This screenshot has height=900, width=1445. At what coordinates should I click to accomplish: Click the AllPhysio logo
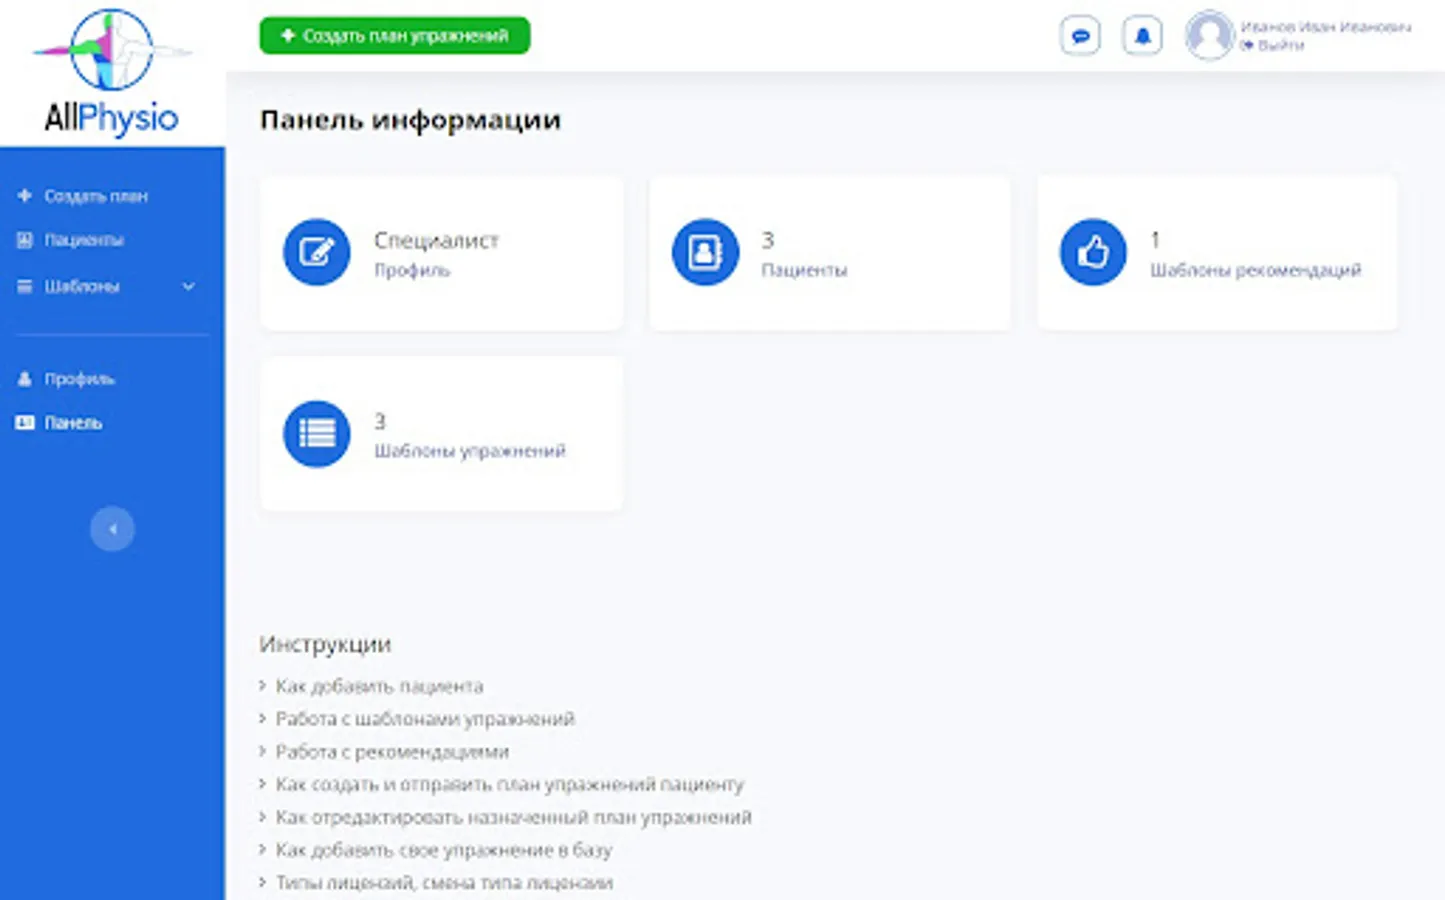pyautogui.click(x=111, y=73)
